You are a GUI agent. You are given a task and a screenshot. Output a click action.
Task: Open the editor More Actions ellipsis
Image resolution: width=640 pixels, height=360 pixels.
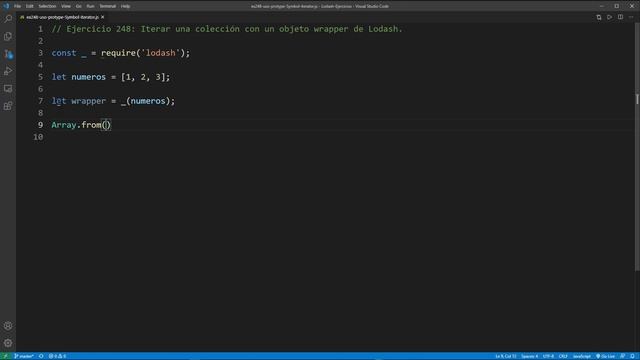(631, 17)
